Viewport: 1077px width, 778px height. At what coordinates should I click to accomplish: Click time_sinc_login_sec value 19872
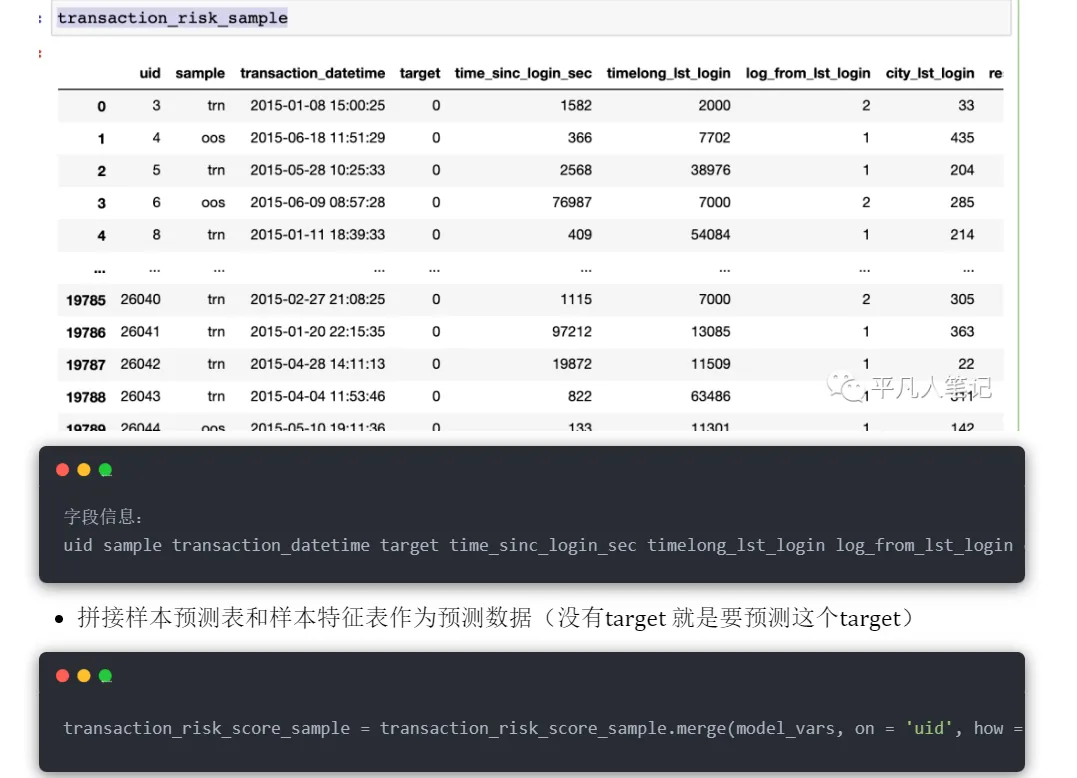tap(572, 364)
